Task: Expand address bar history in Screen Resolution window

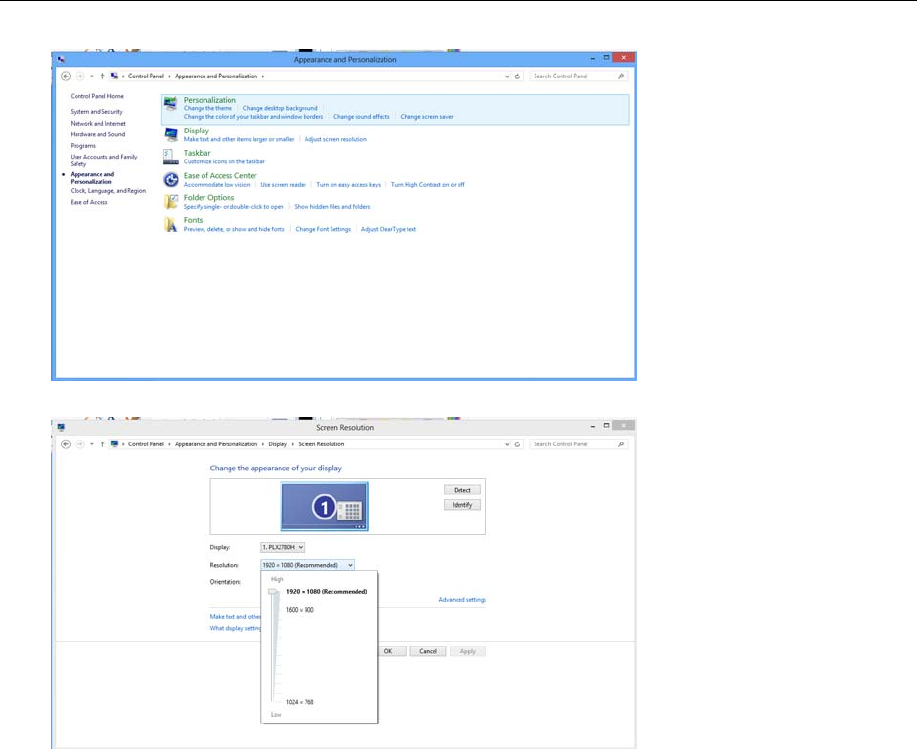Action: click(x=506, y=444)
